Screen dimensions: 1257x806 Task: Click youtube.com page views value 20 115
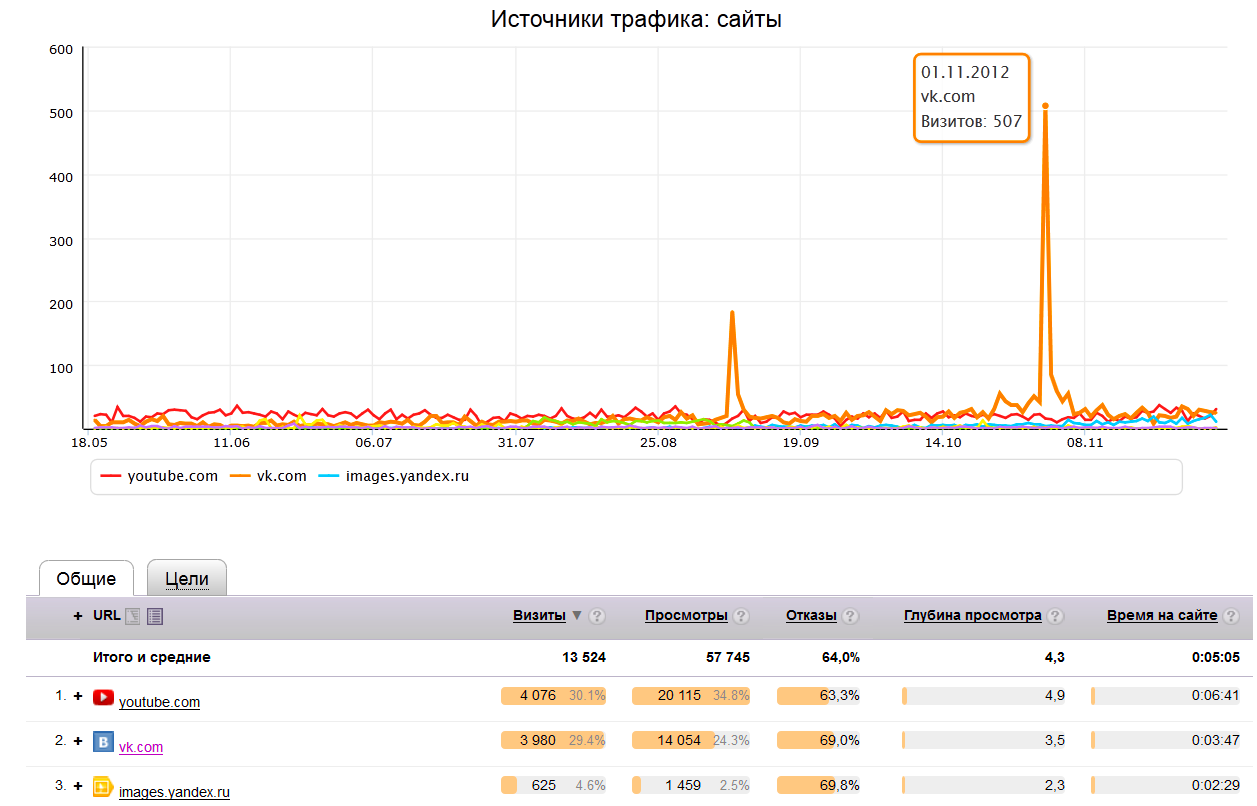point(679,696)
